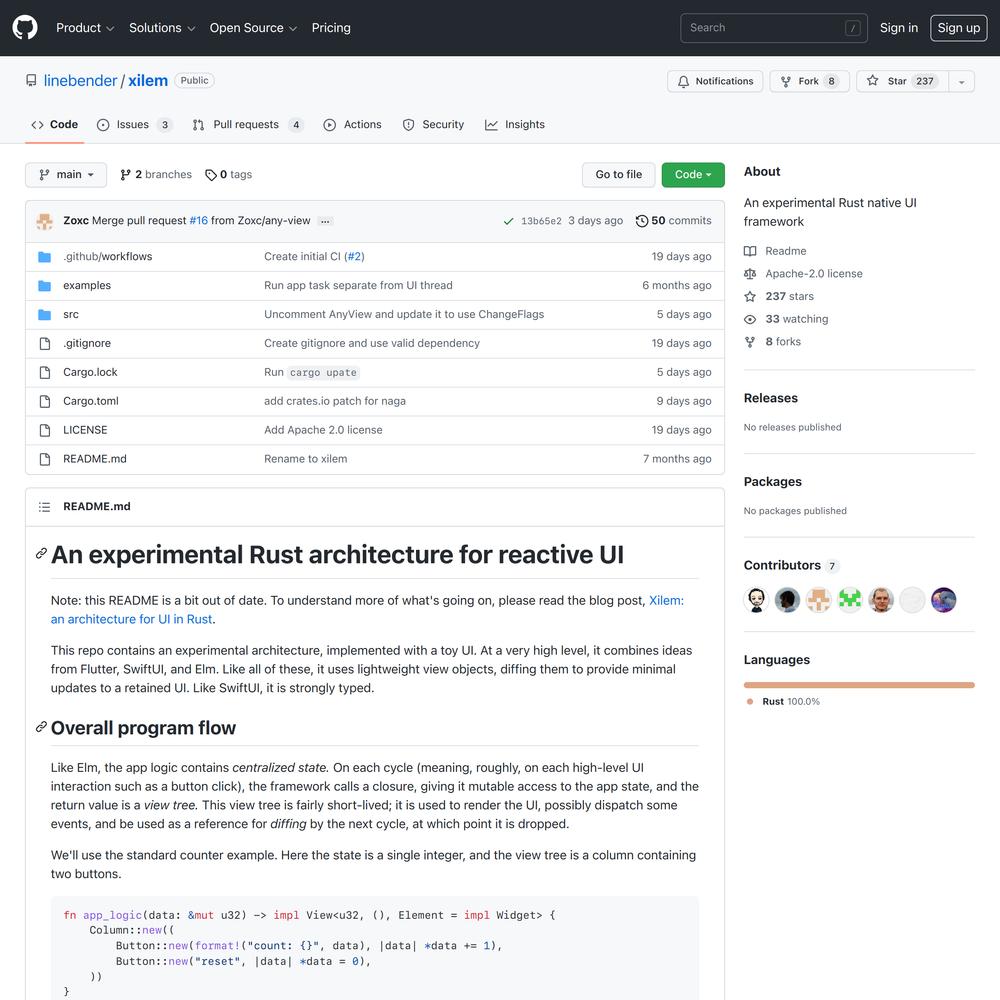
Task: Click the eye icon beside 33 watching
Action: pyautogui.click(x=750, y=319)
